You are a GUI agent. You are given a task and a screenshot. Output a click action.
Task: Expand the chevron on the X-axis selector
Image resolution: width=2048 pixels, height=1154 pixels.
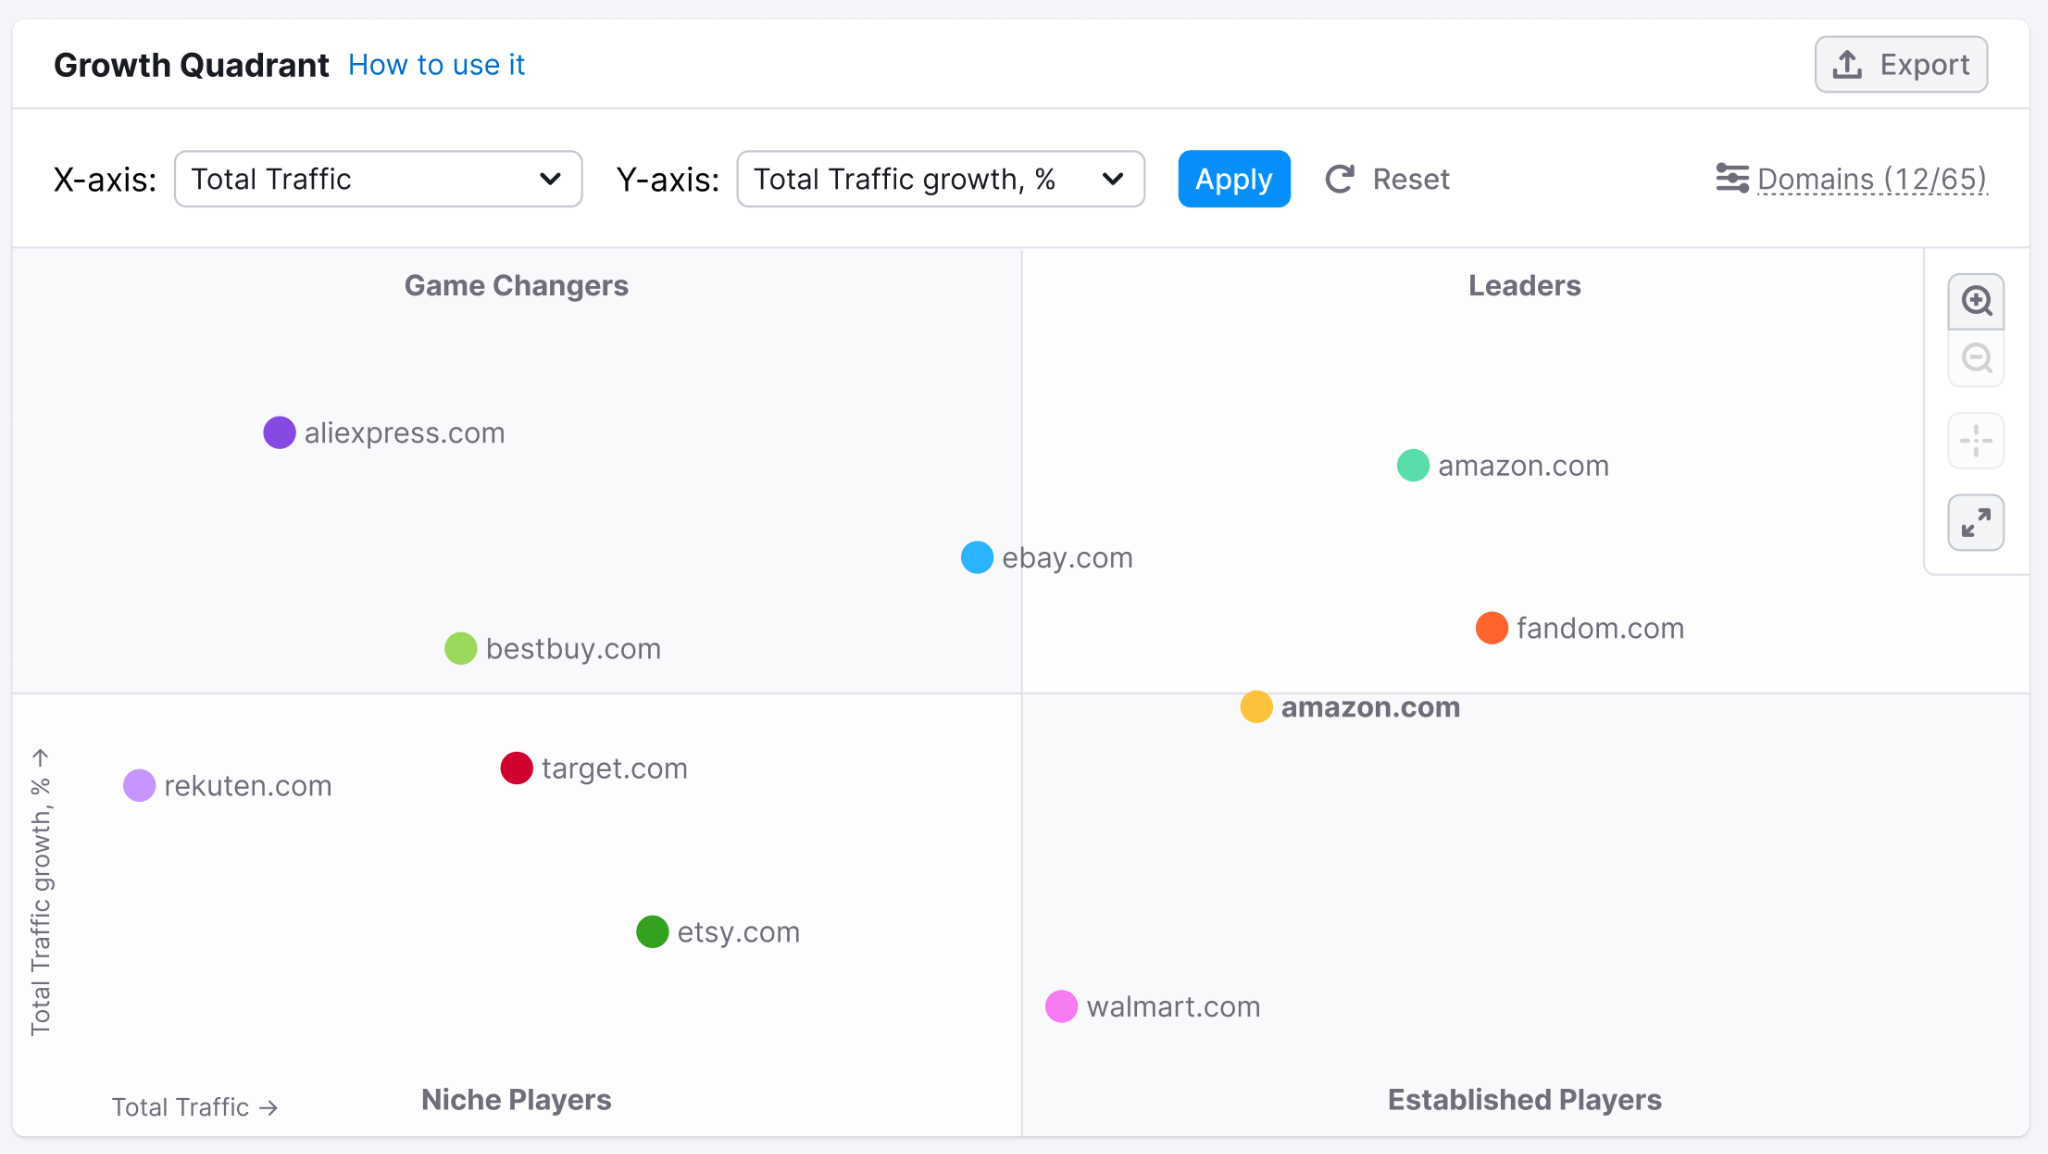(x=551, y=179)
